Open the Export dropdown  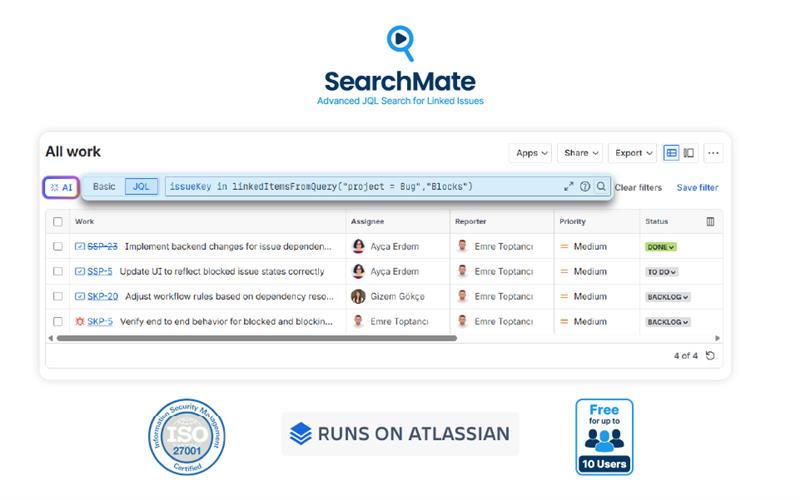point(633,153)
